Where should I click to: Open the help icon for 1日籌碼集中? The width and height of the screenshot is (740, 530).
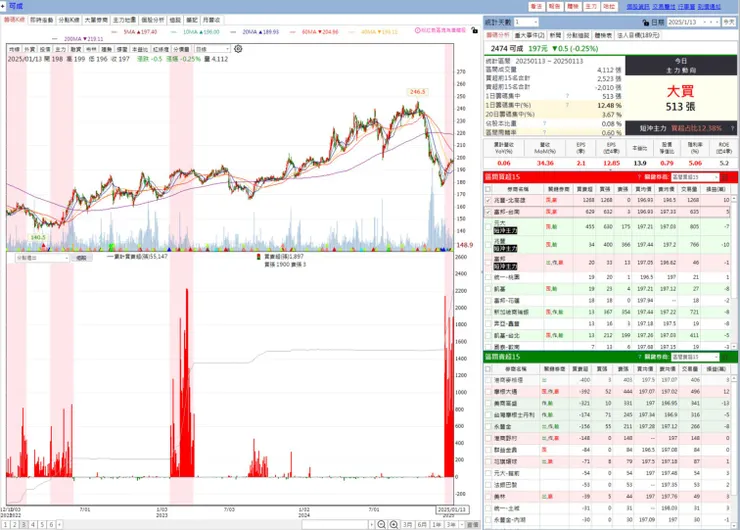tap(567, 96)
